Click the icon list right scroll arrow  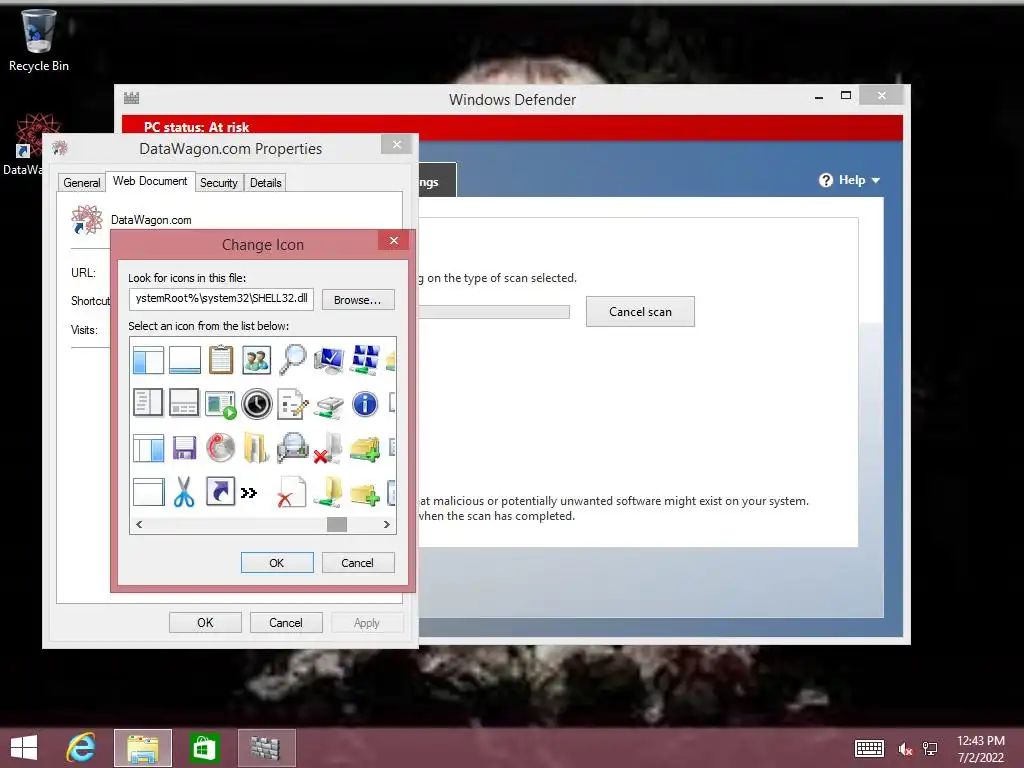387,524
